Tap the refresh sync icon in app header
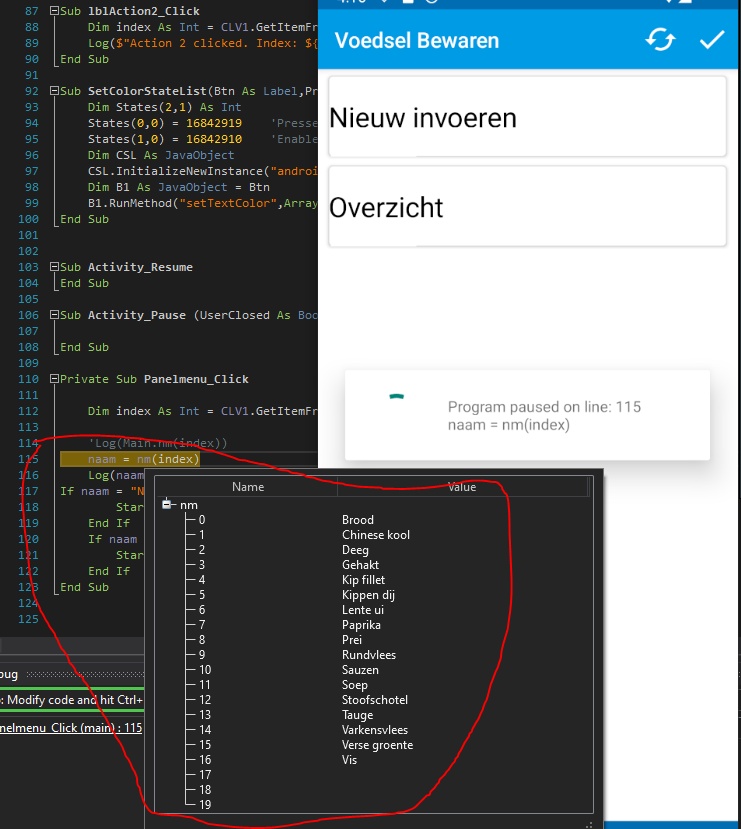This screenshot has height=829, width=741. tap(660, 40)
